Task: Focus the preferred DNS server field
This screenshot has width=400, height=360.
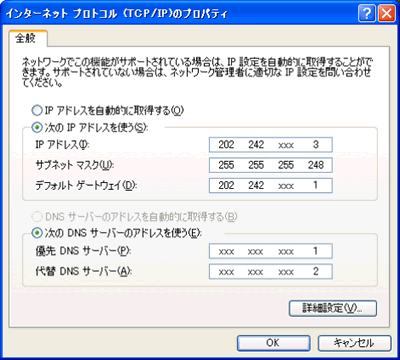Action: (x=271, y=251)
